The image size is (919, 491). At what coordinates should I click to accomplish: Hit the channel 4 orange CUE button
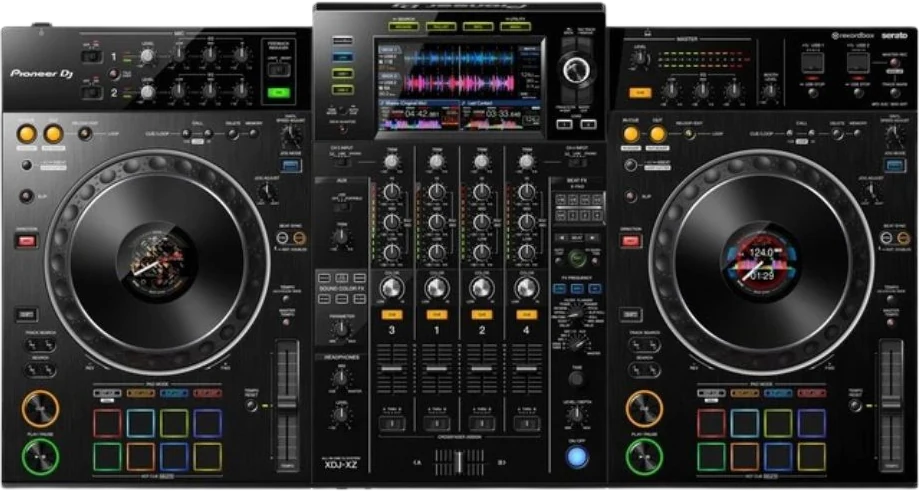(526, 315)
